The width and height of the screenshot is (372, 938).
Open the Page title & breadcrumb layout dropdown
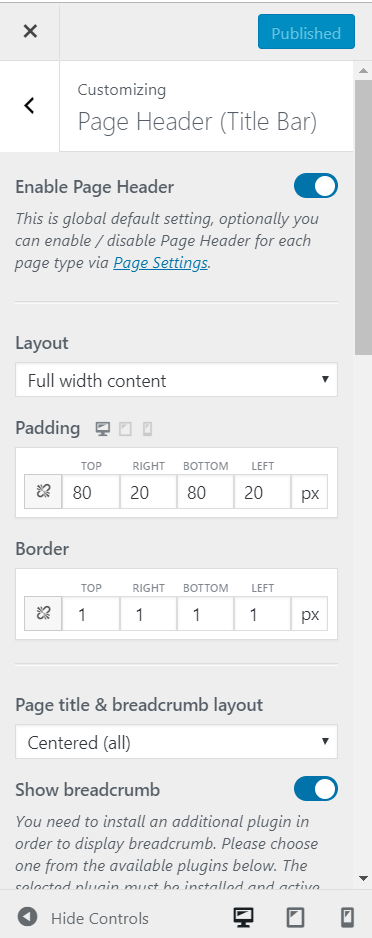click(176, 742)
